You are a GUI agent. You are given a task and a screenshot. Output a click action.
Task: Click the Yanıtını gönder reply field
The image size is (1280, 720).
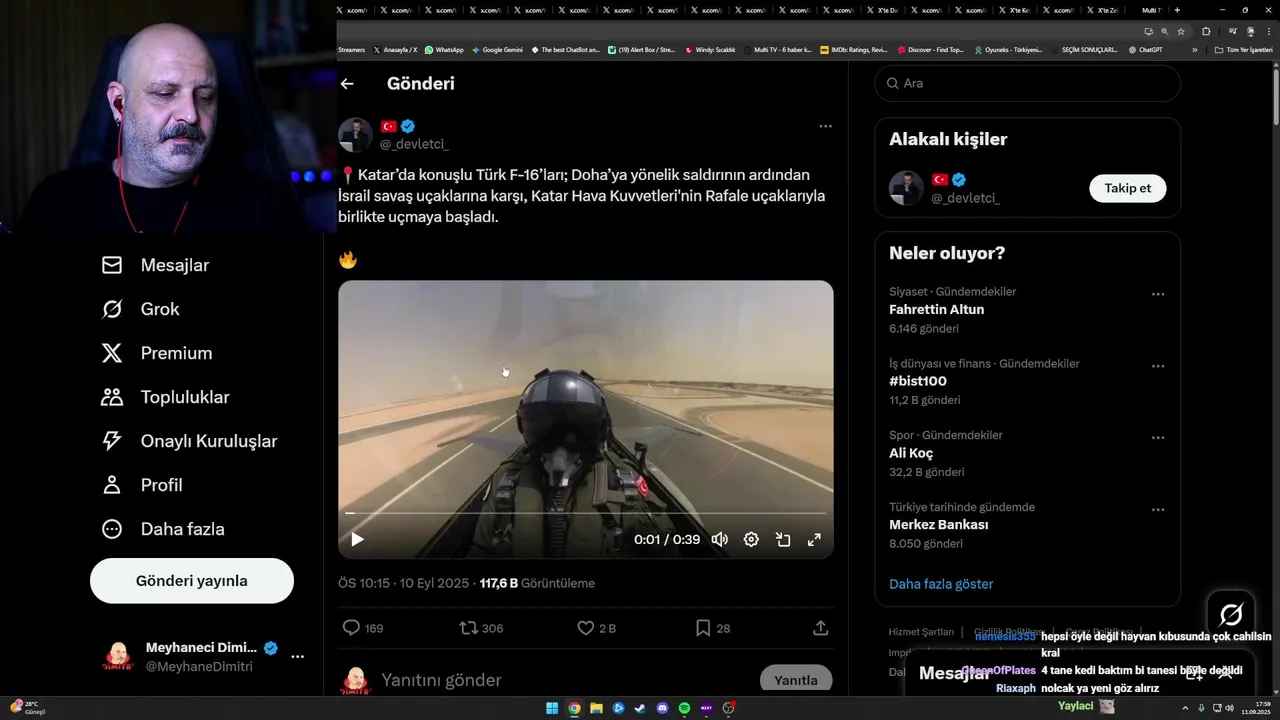tap(560, 680)
